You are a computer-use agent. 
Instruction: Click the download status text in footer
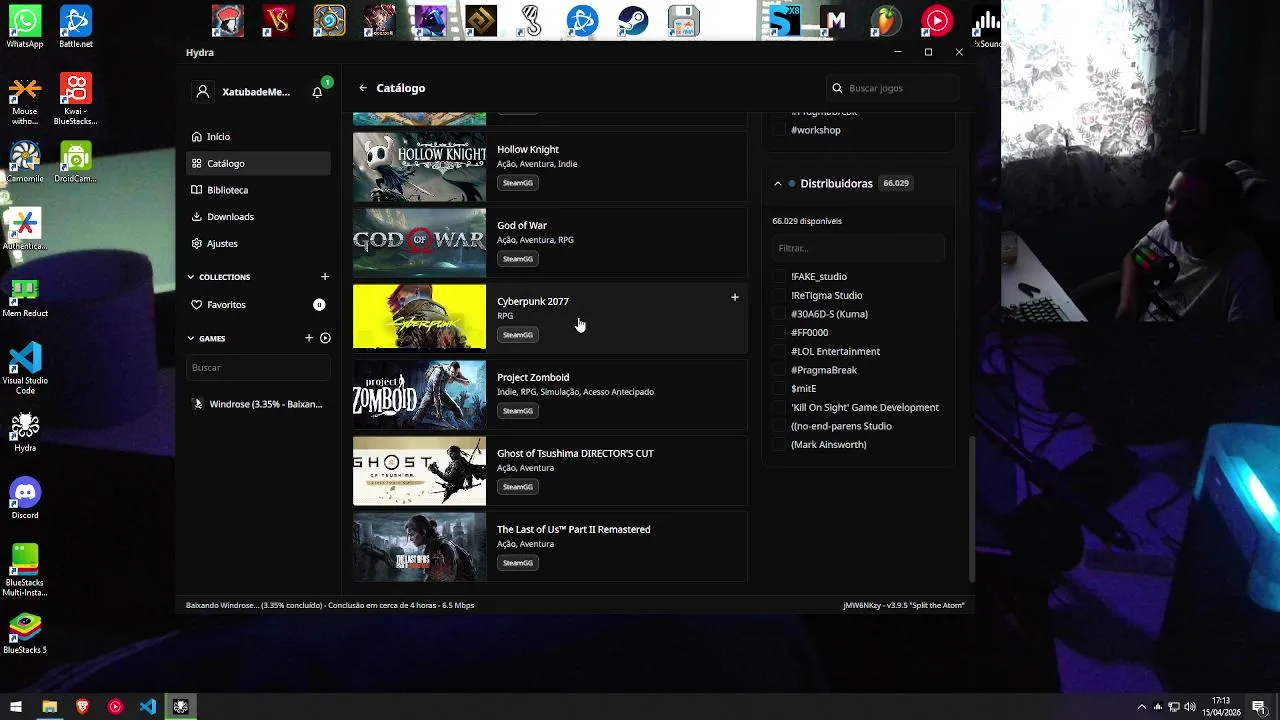330,605
